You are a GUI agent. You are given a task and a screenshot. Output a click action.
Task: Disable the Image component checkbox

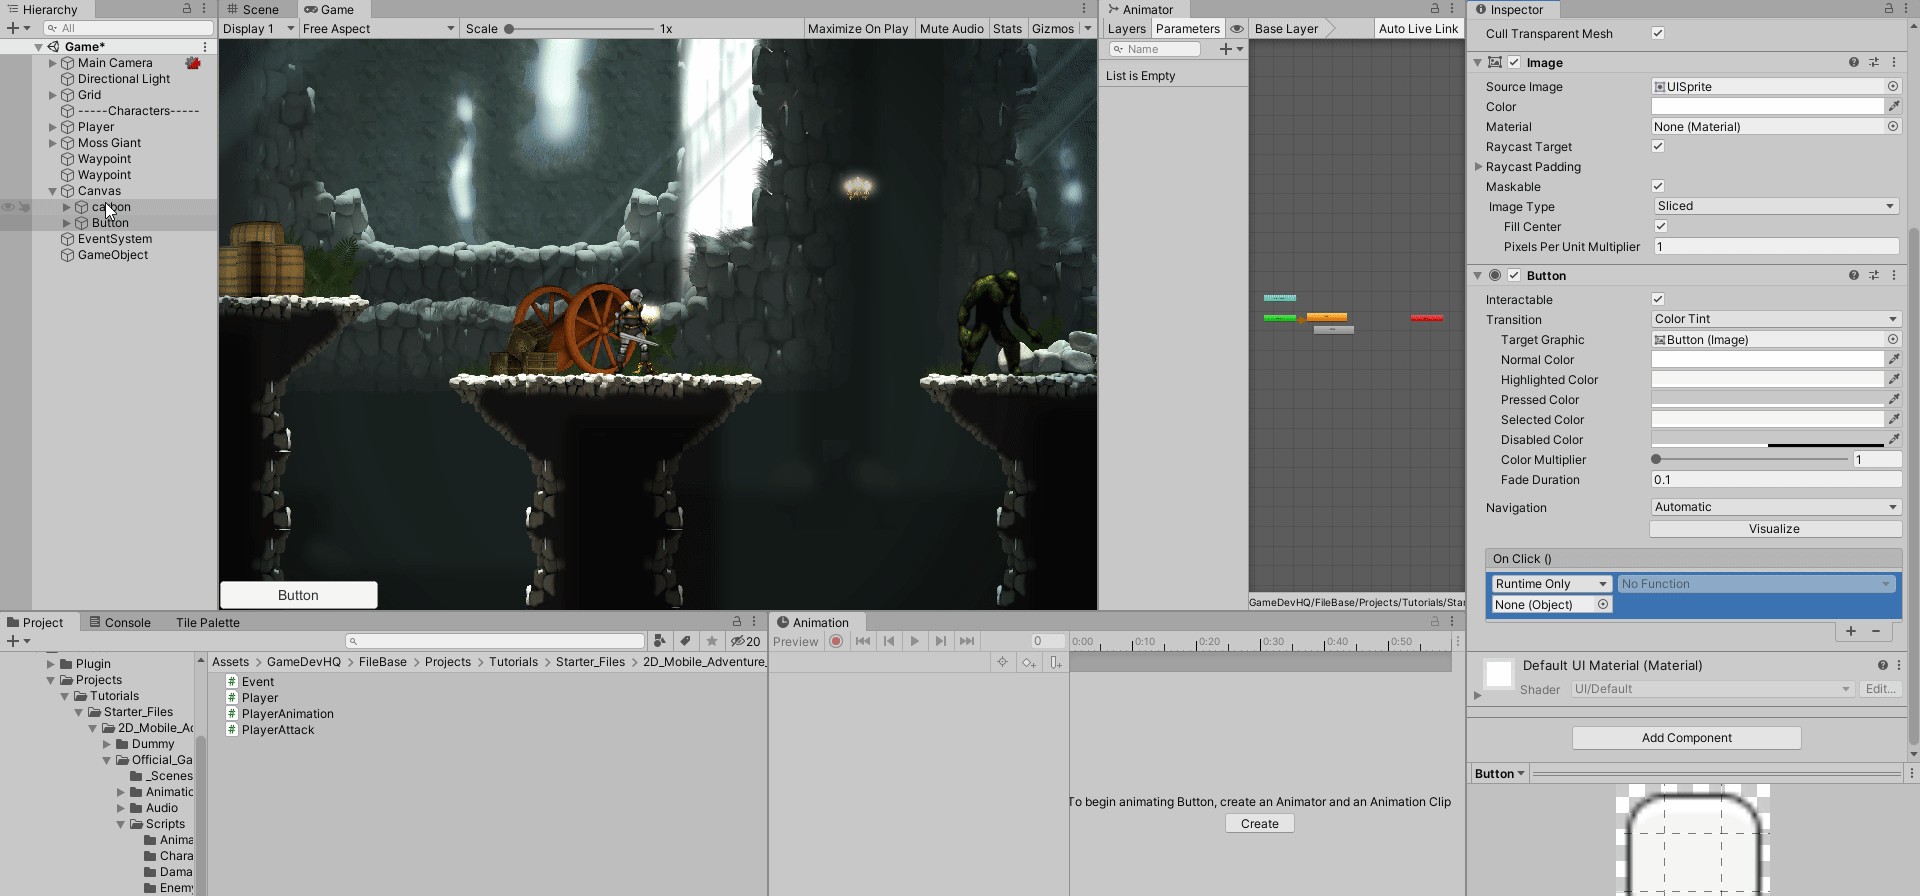1514,62
